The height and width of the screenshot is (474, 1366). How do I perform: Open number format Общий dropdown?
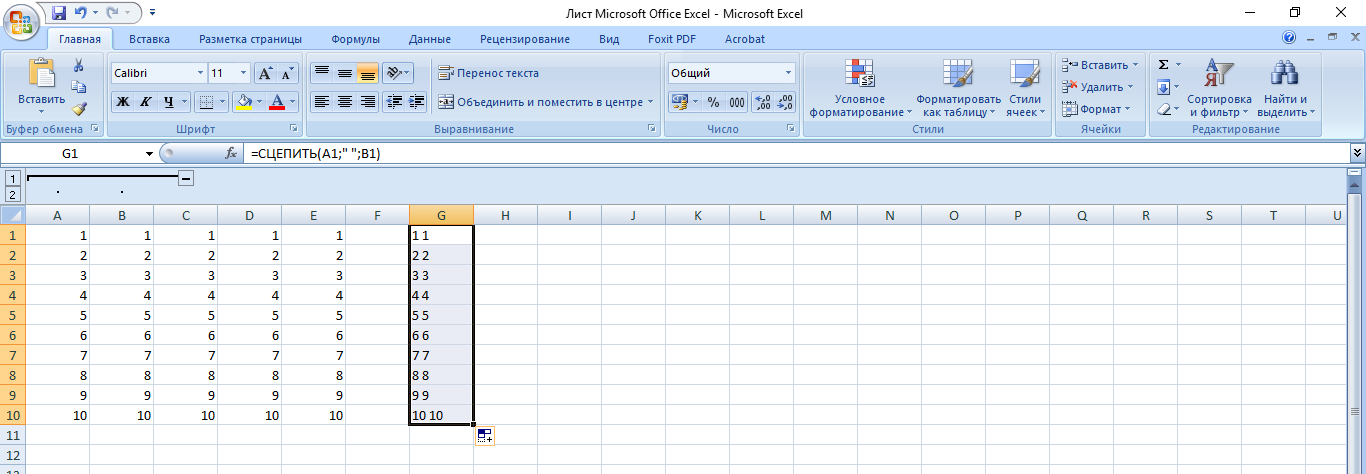tap(788, 73)
